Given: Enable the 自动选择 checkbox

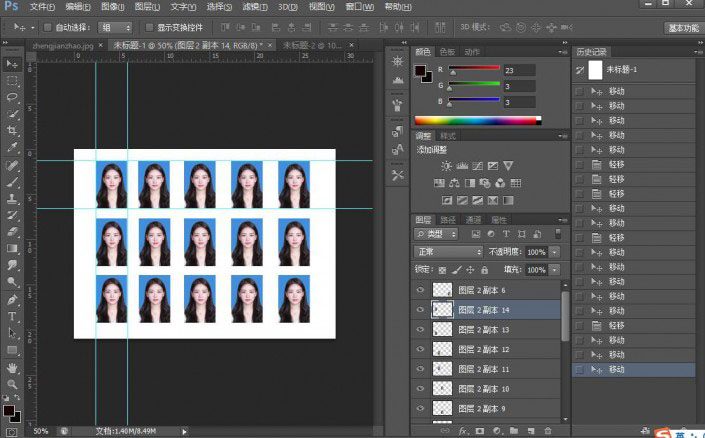Looking at the screenshot, I should tap(47, 27).
